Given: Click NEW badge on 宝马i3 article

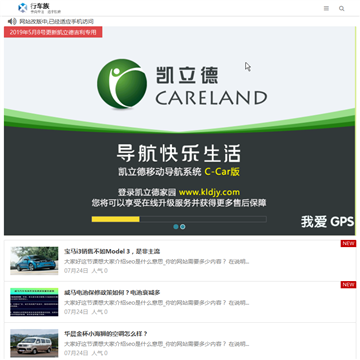Looking at the screenshot, I should tap(348, 244).
